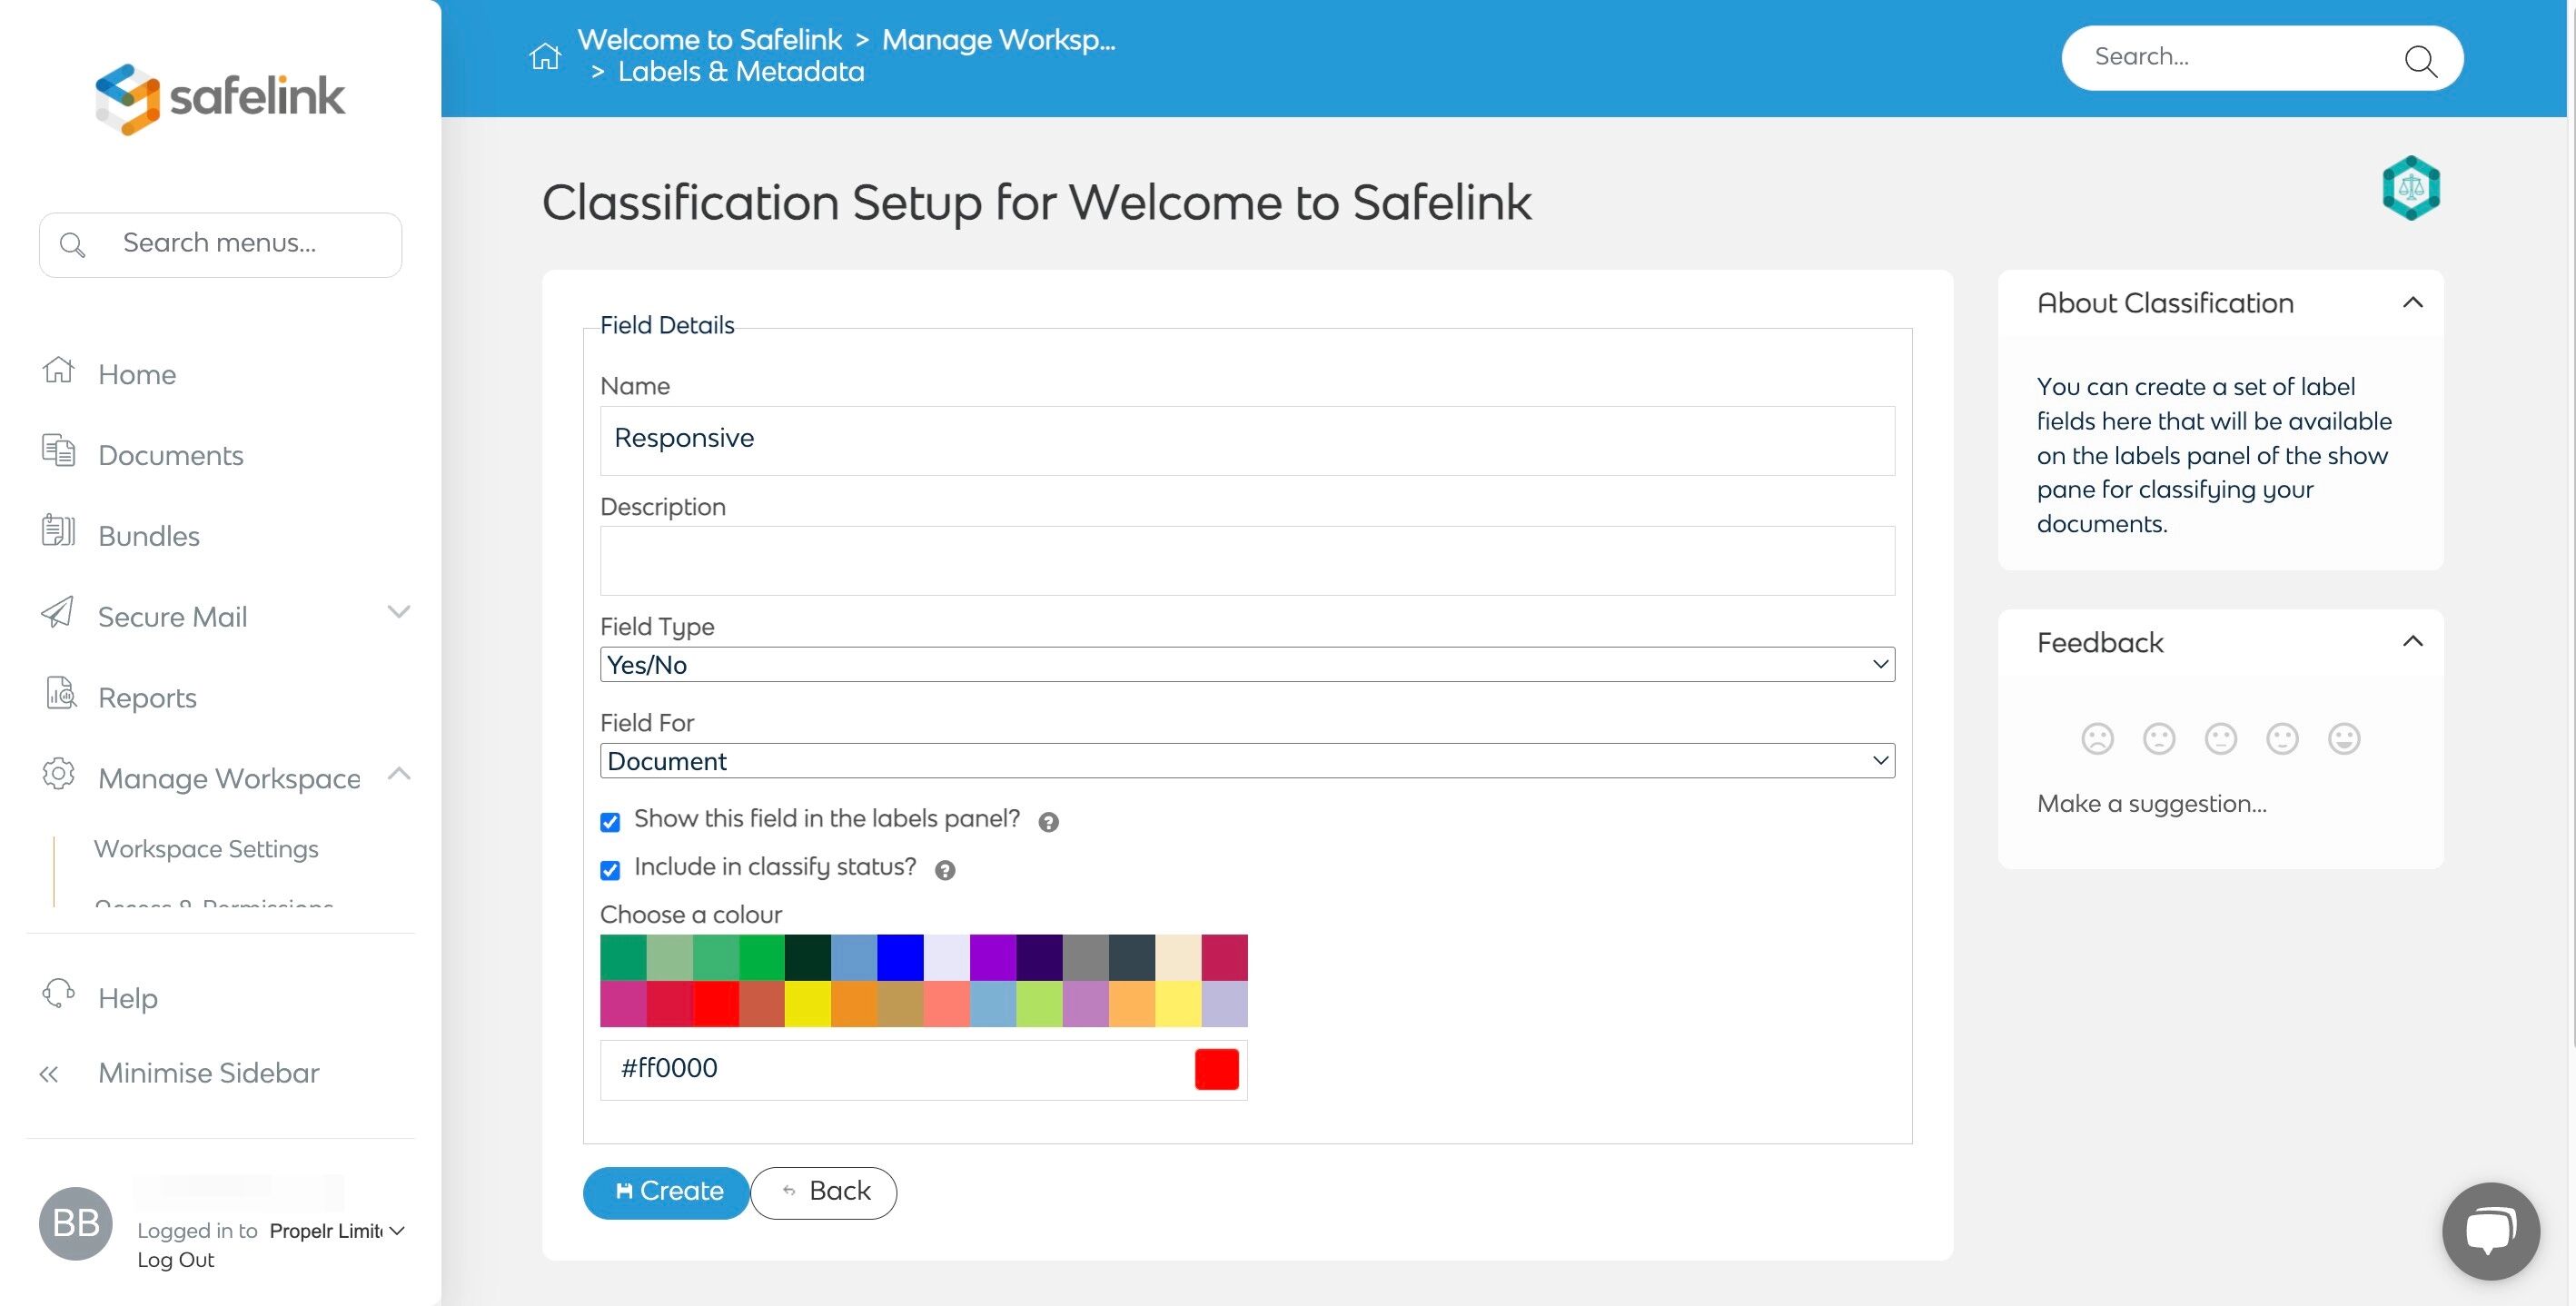Screen dimensions: 2576x1306
Task: Click the home icon in breadcrumb bar
Action: [x=545, y=56]
